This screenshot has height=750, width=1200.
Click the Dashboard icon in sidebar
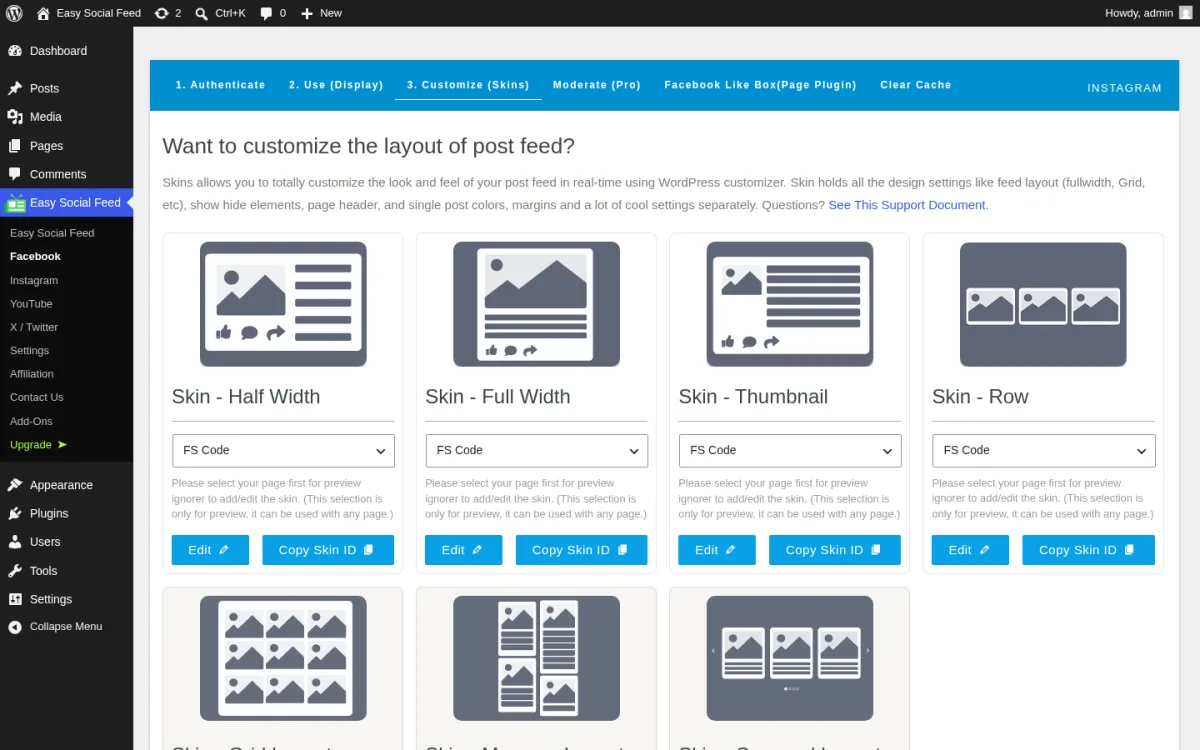(x=15, y=51)
